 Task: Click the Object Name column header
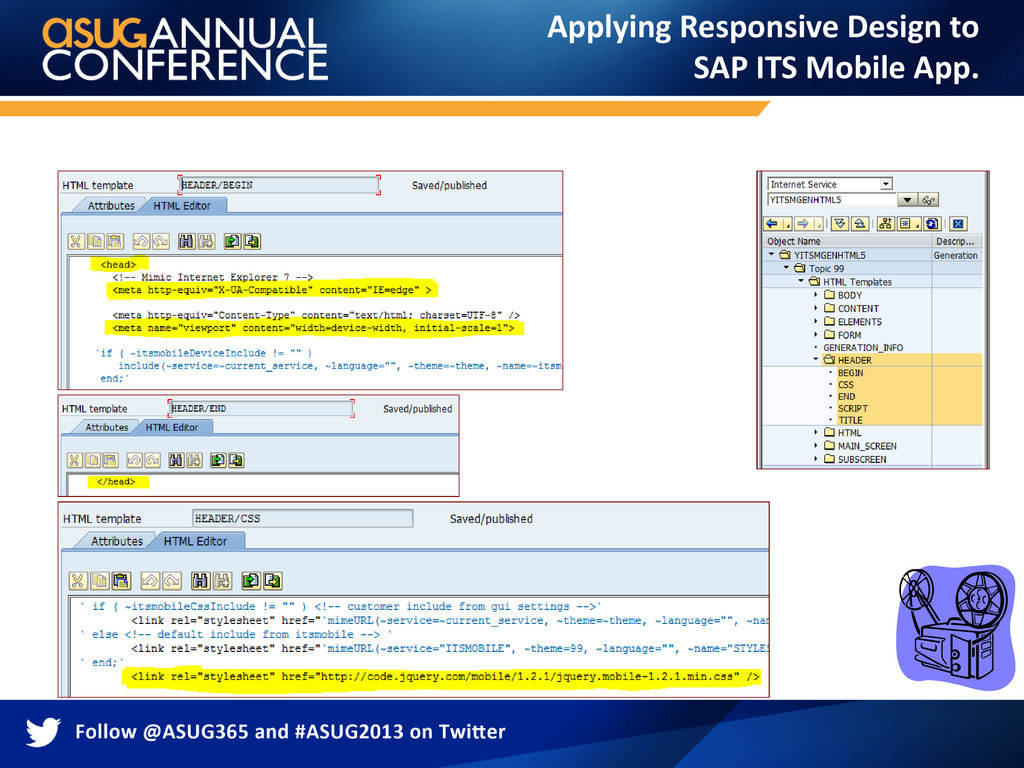pos(847,241)
